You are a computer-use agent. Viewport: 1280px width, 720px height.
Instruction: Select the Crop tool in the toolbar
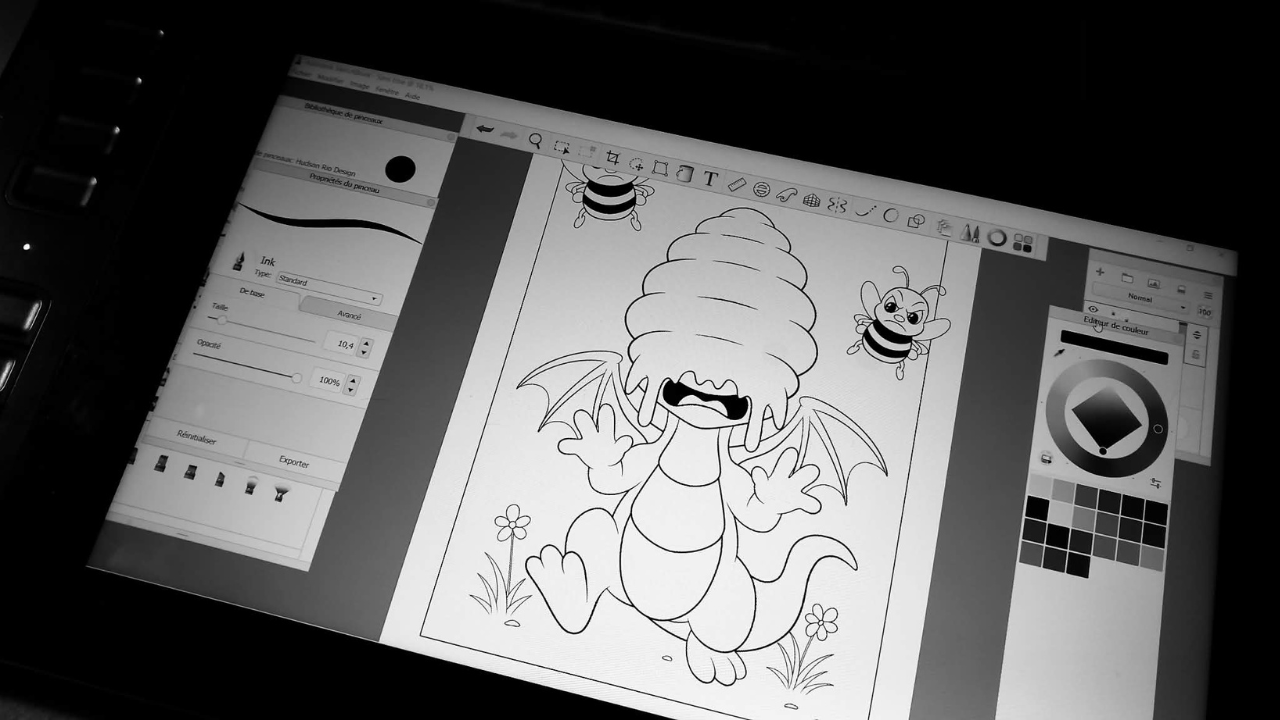pos(613,158)
